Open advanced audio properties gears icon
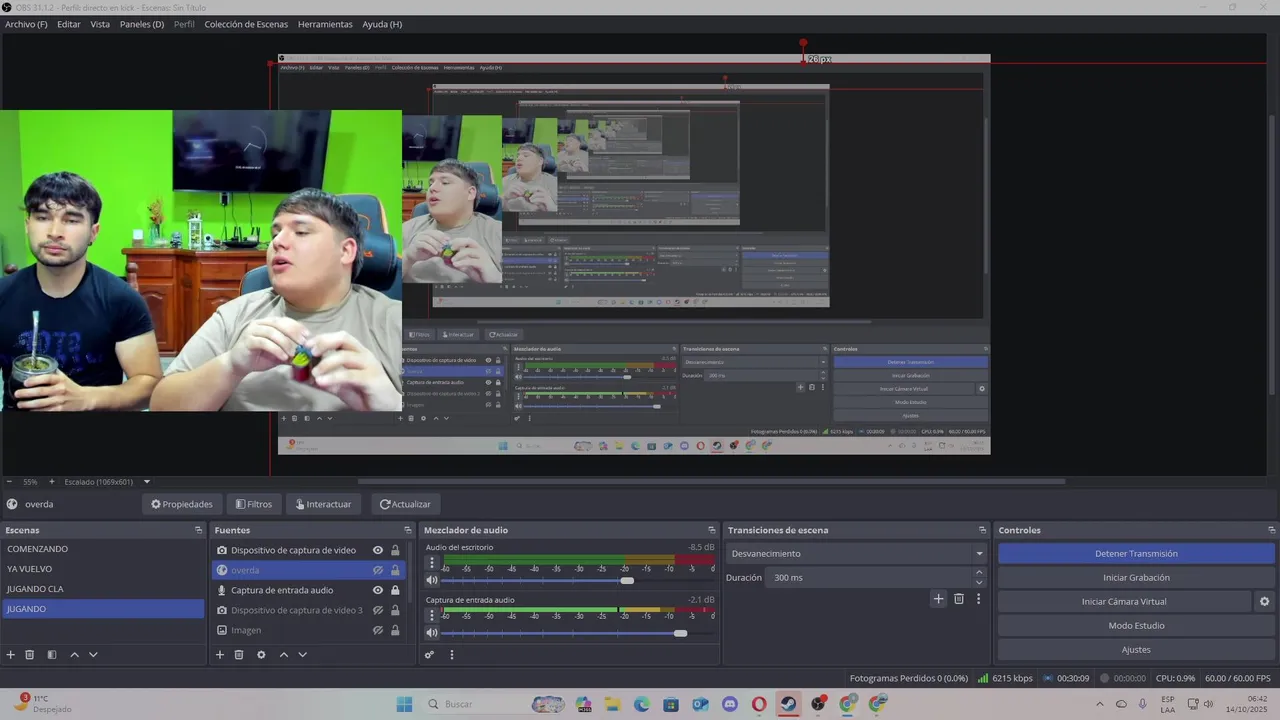The image size is (1280, 720). 430,655
